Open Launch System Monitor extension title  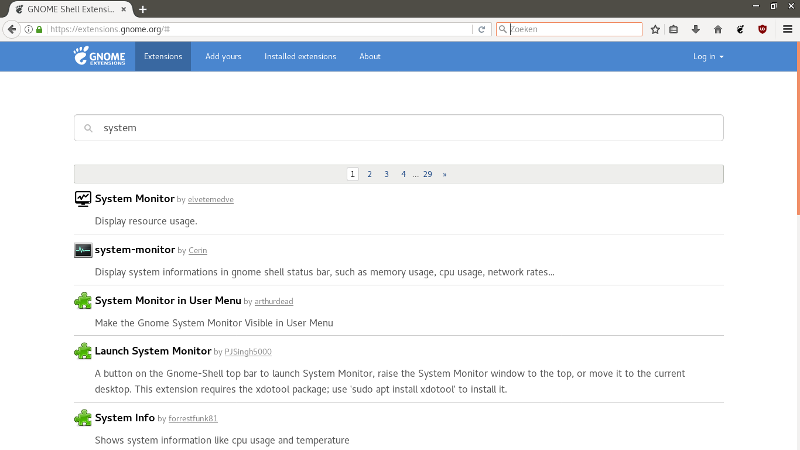[x=153, y=351]
